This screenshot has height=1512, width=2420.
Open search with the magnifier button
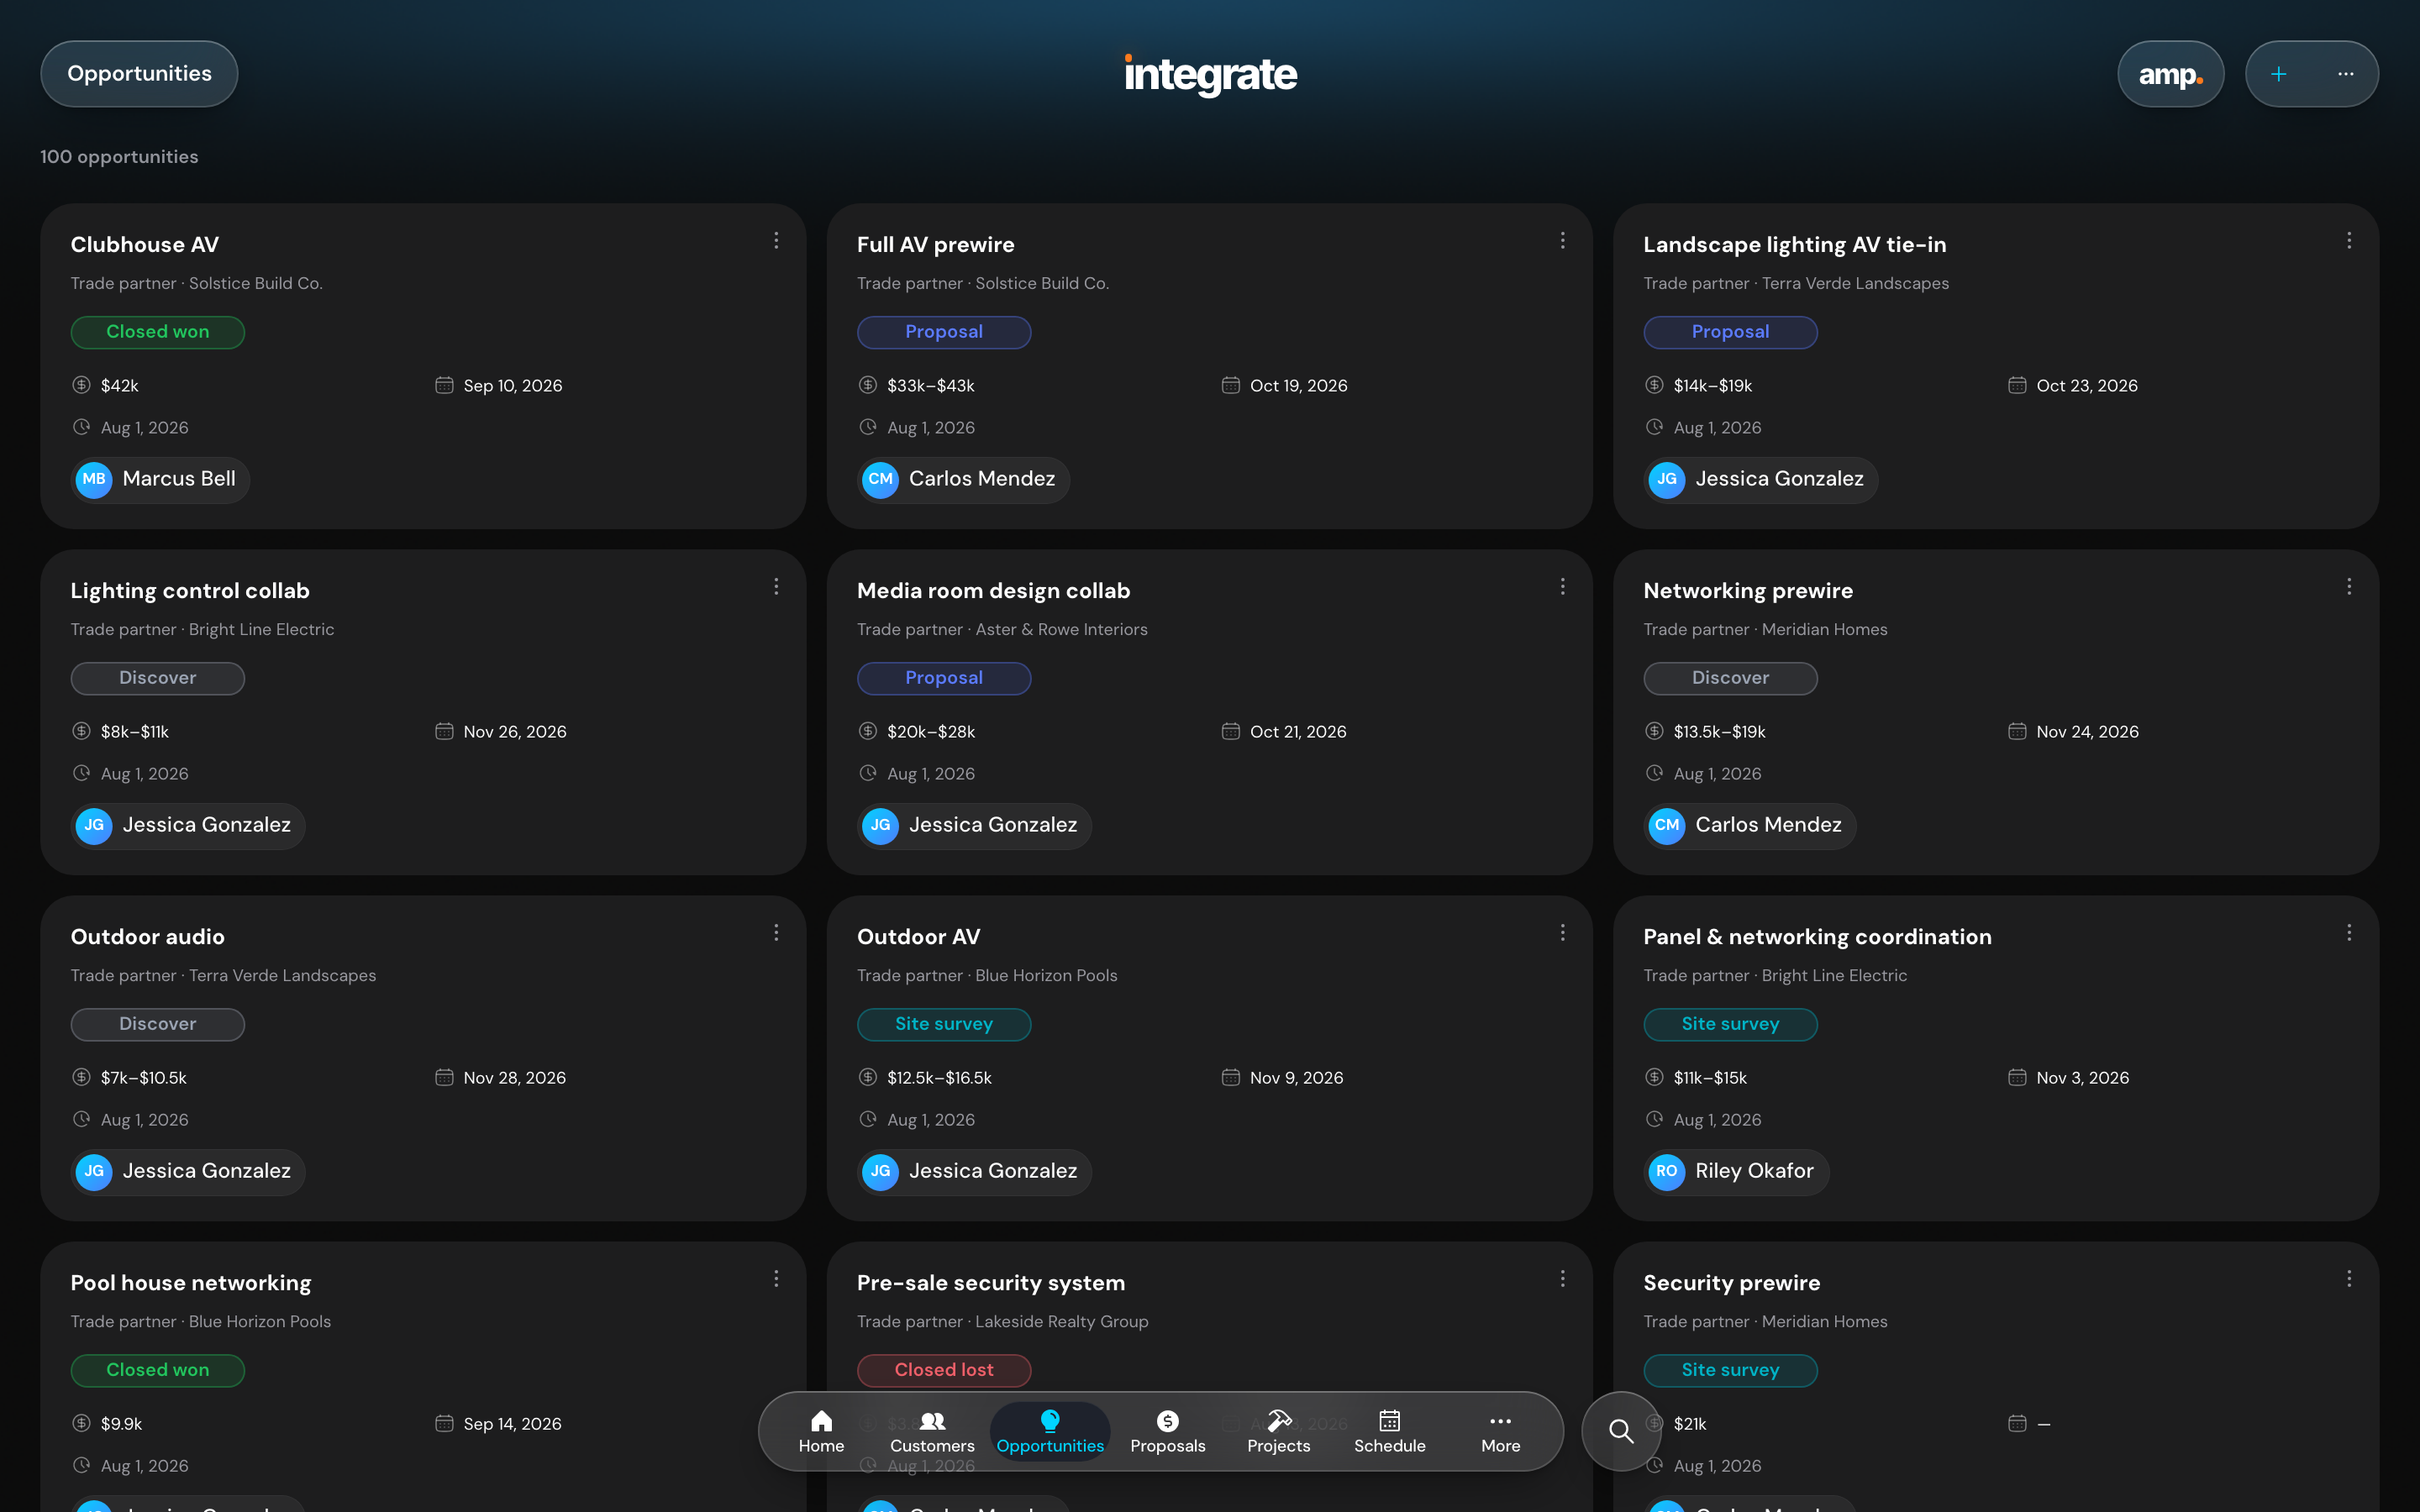tap(1621, 1431)
